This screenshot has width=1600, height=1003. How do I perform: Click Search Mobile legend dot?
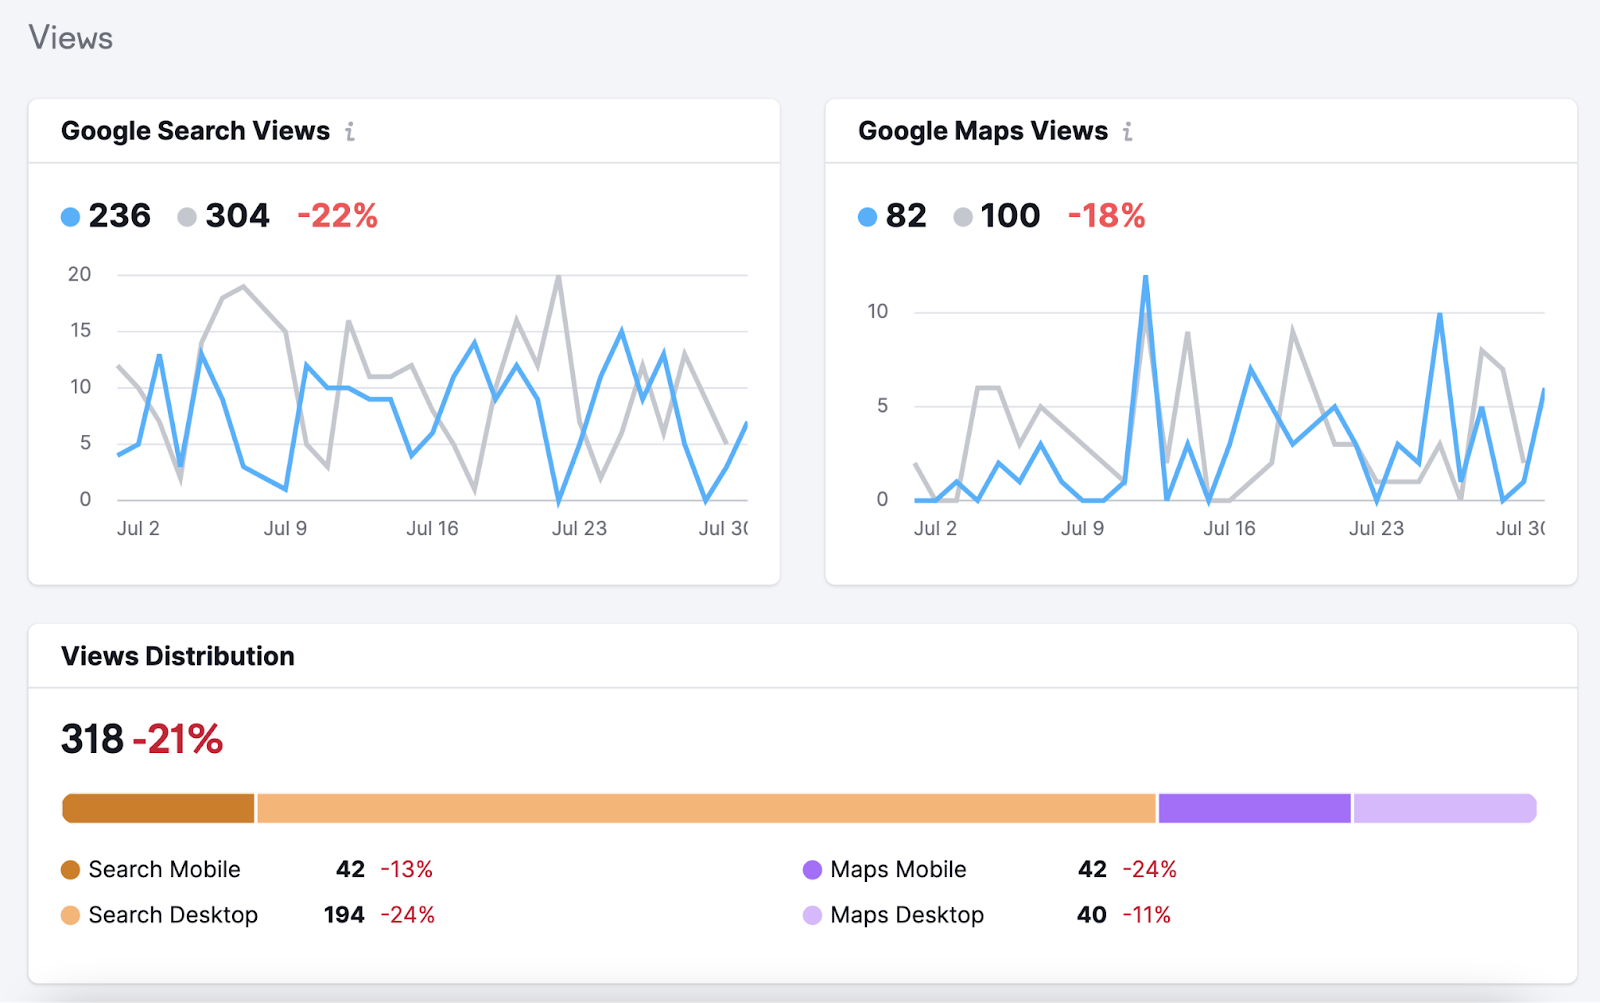click(70, 870)
